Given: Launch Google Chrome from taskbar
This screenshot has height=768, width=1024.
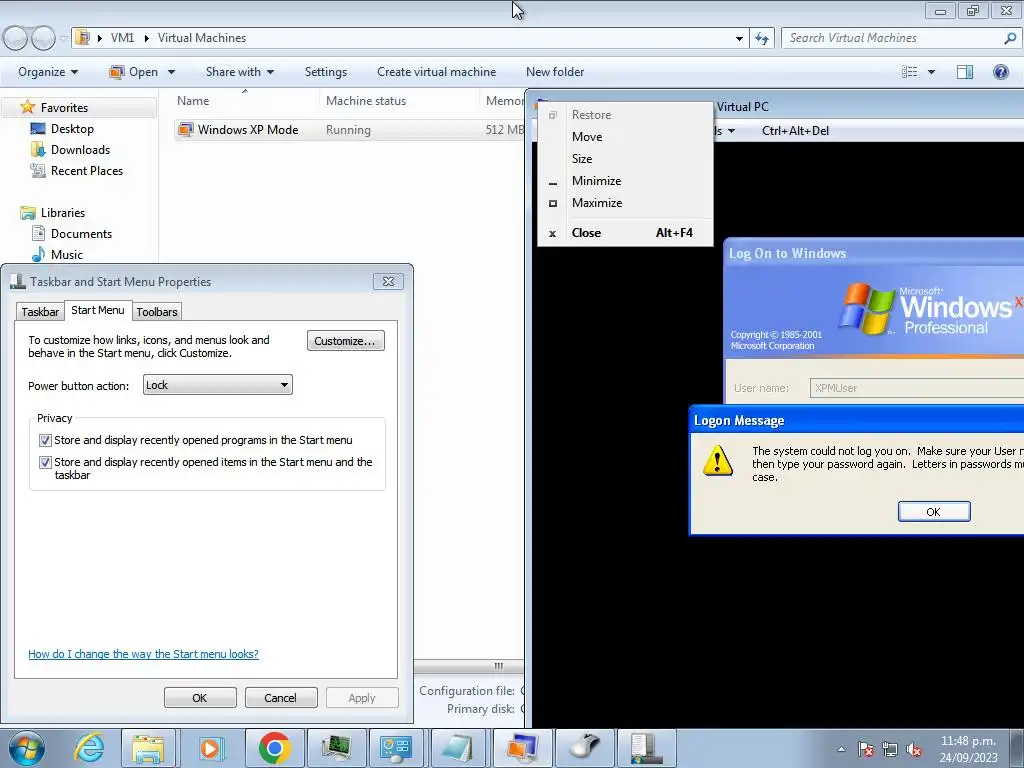Looking at the screenshot, I should (x=274, y=748).
